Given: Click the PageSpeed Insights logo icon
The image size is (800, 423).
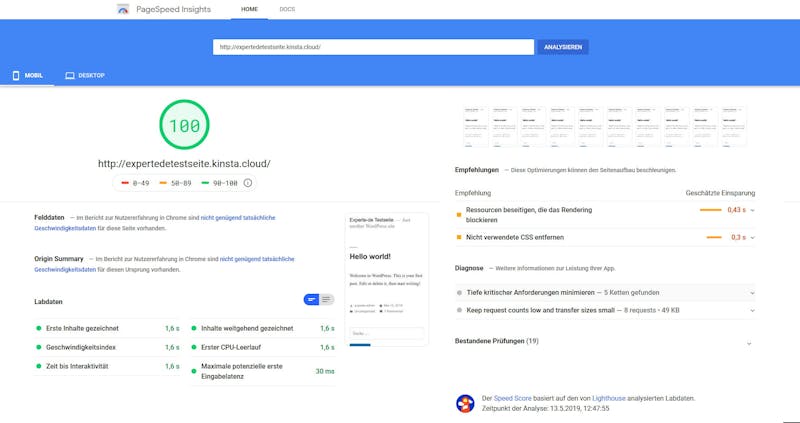Looking at the screenshot, I should click(x=123, y=9).
